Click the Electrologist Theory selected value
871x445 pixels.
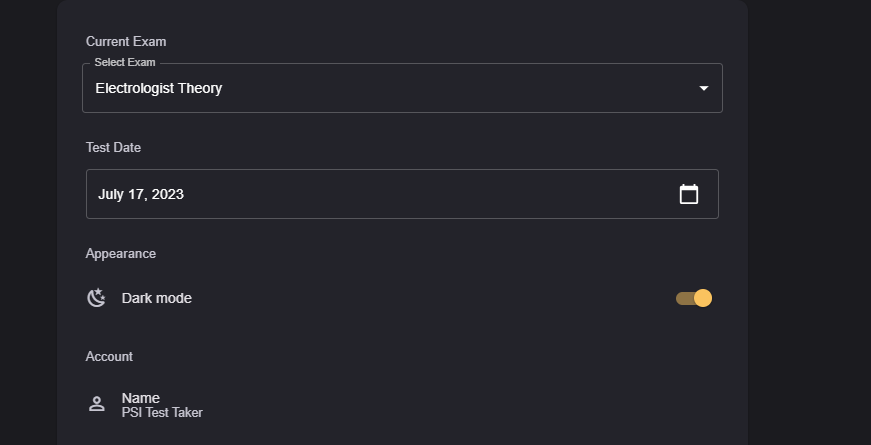[x=158, y=88]
